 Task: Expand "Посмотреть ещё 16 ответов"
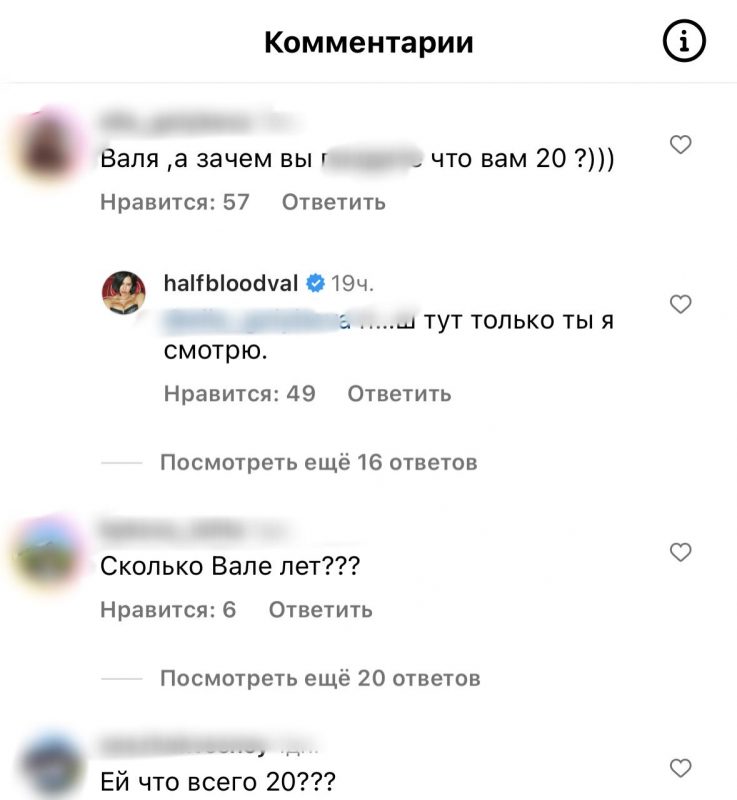(x=319, y=462)
